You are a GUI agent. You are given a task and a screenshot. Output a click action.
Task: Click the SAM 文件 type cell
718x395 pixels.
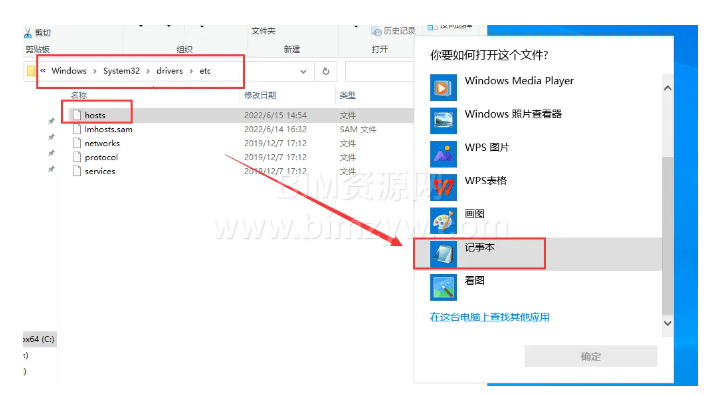[x=358, y=129]
